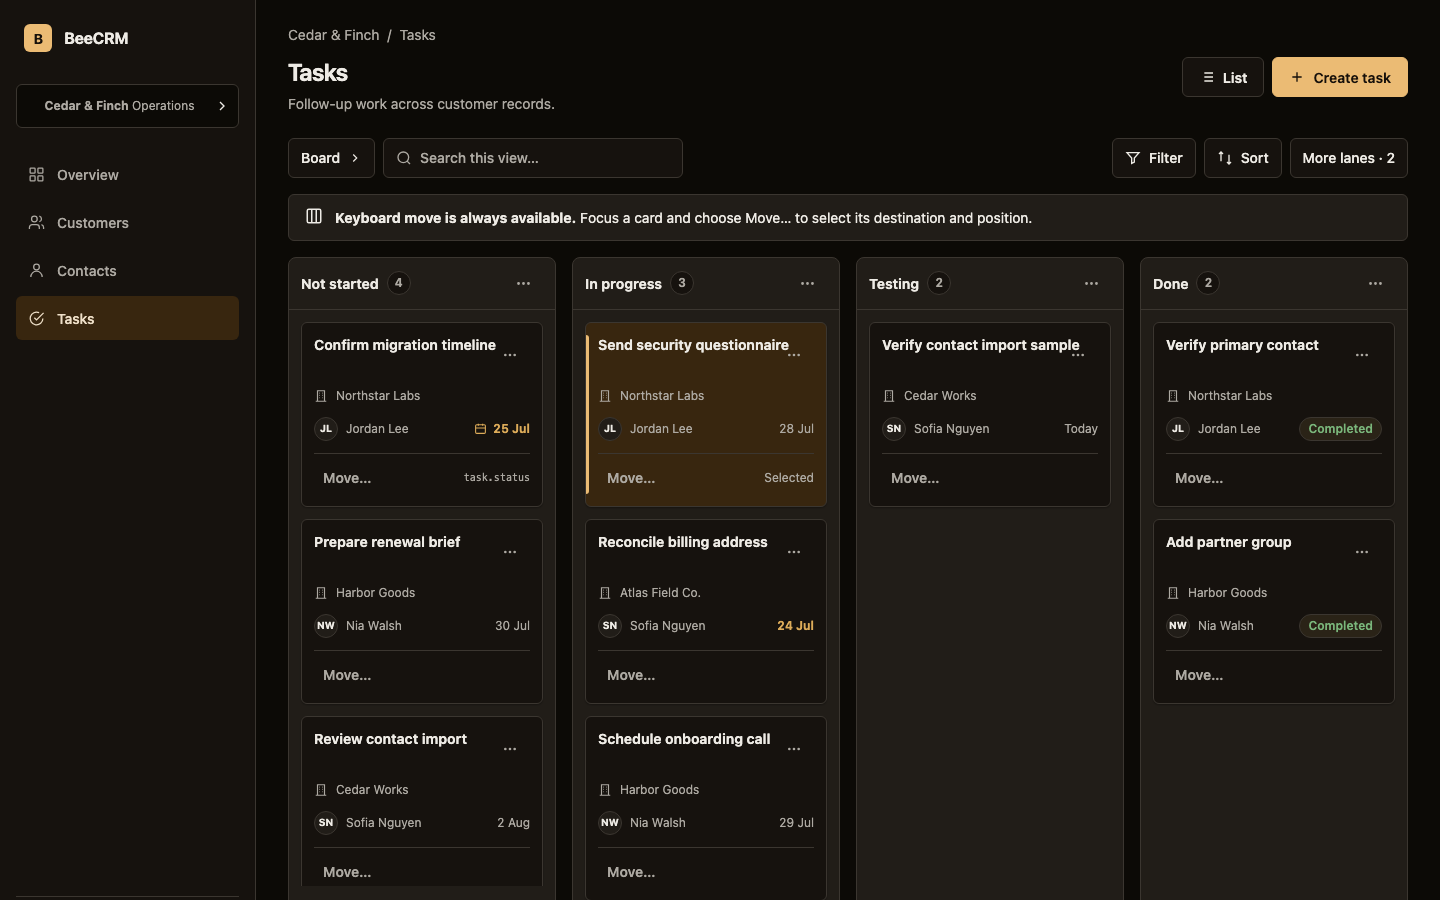Click the Not started lane count badge
Image resolution: width=1440 pixels, height=900 pixels.
398,283
